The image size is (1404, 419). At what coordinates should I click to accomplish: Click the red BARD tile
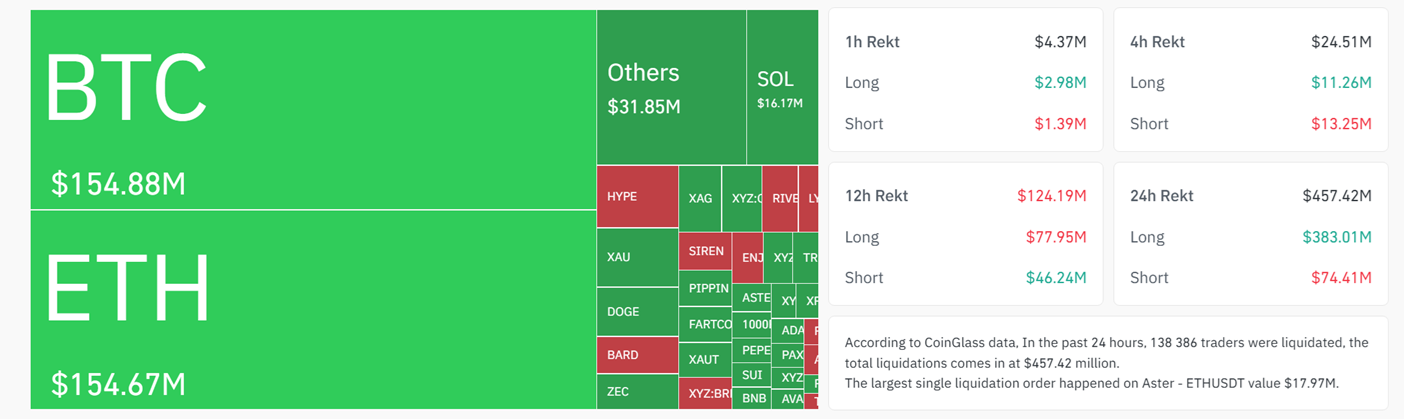click(637, 355)
